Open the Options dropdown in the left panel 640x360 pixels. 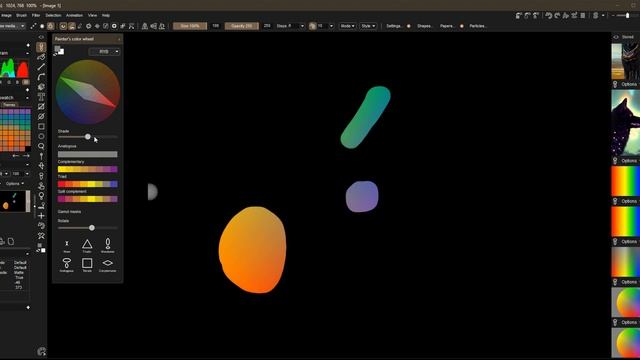pos(15,184)
